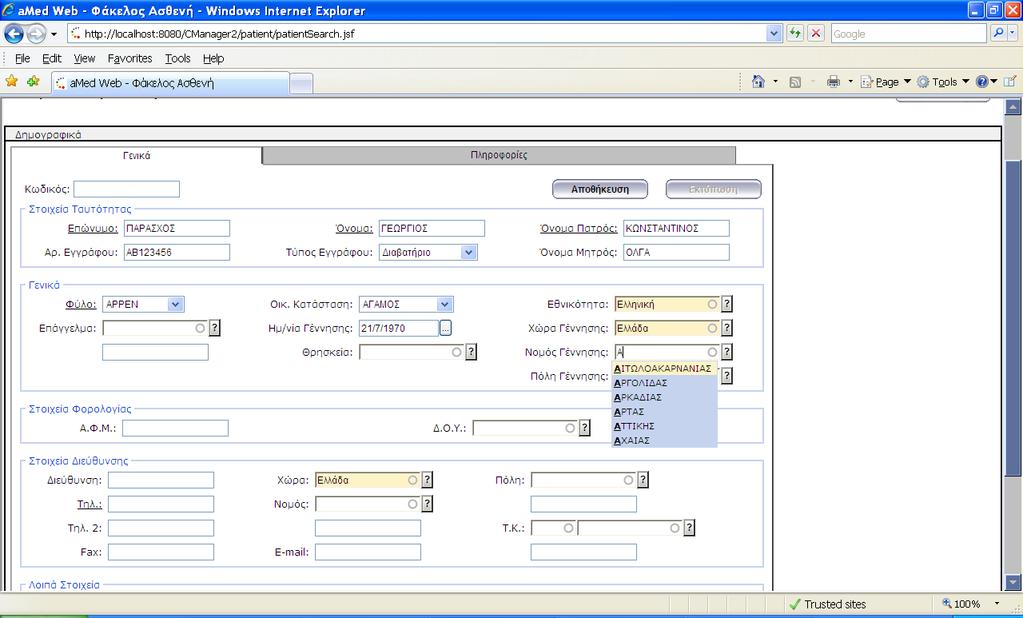Click the Fax input field
Image resolution: width=1023 pixels, height=618 pixels.
pyautogui.click(x=160, y=552)
